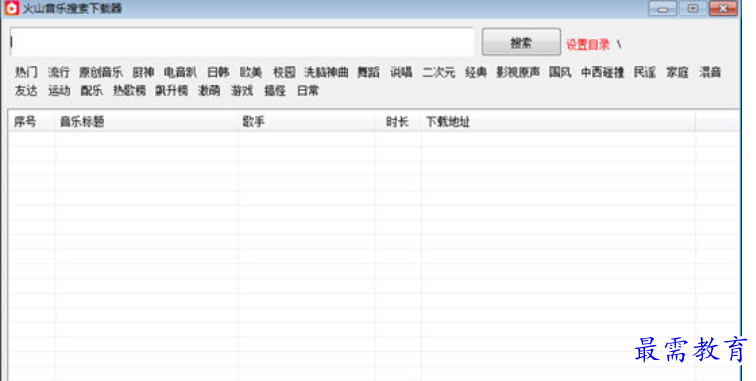Choose the 国风 category
756x381 pixels.
click(560, 72)
